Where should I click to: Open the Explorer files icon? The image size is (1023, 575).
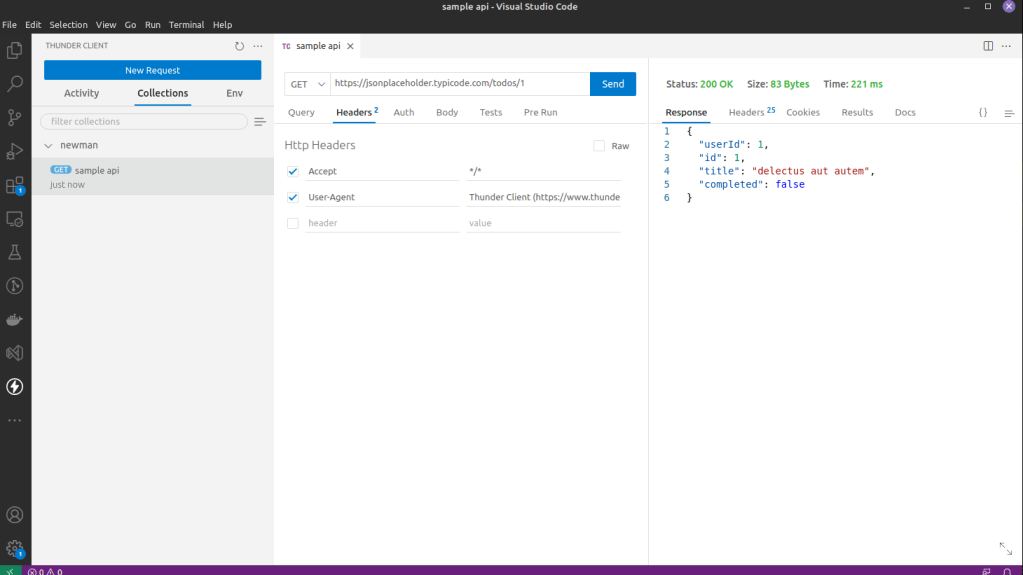(15, 50)
